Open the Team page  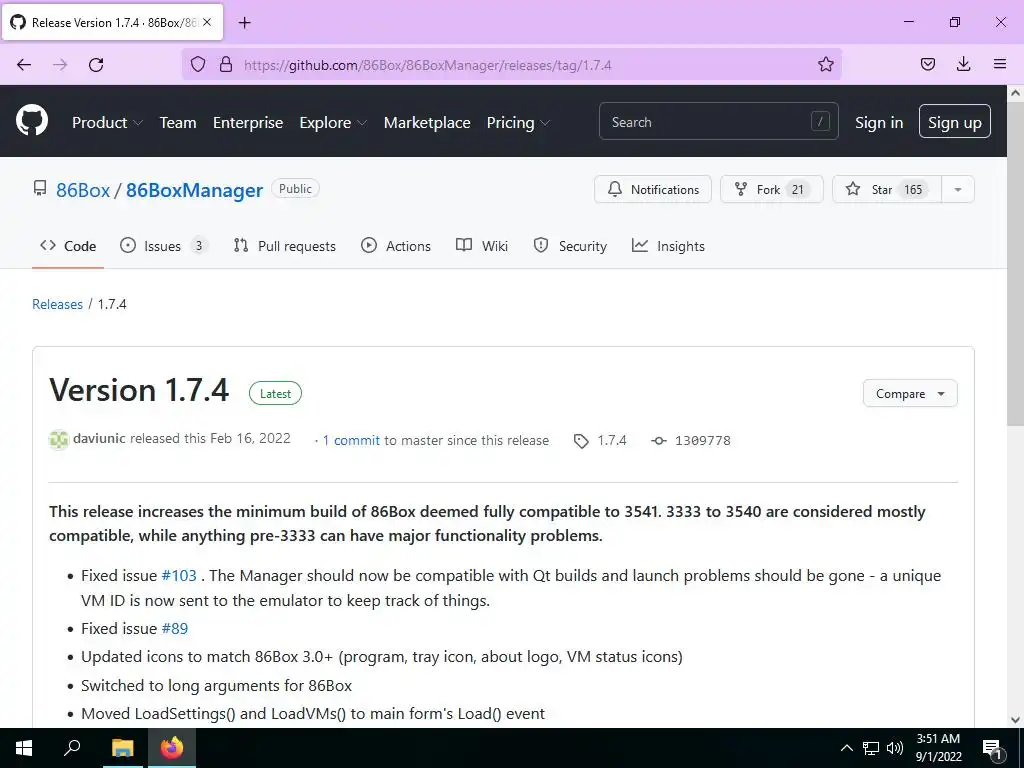click(x=178, y=122)
